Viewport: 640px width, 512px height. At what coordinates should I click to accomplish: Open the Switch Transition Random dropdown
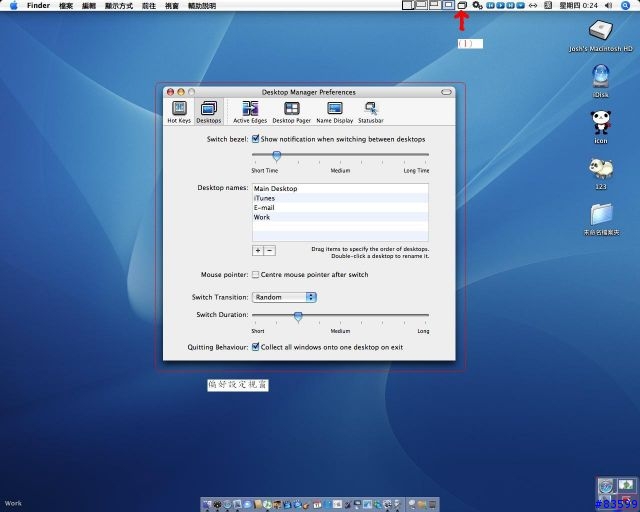tap(284, 297)
